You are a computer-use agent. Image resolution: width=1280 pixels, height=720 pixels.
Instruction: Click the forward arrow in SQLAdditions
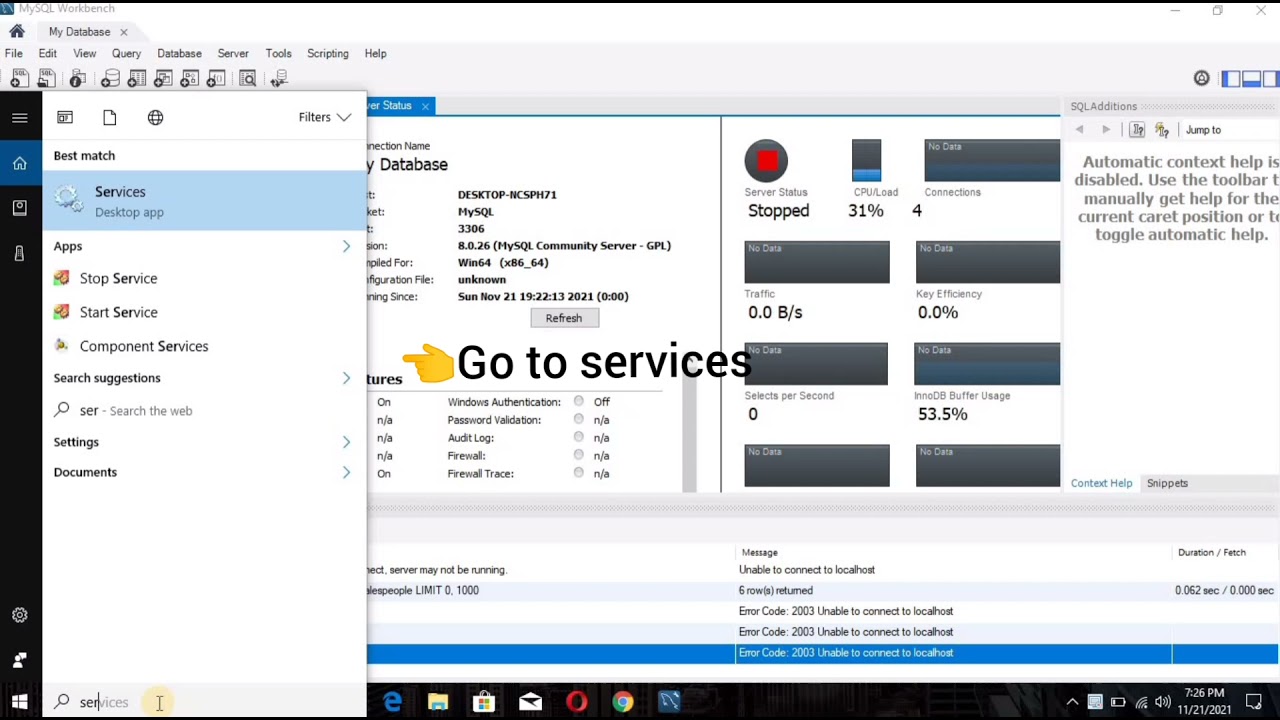pos(1106,130)
